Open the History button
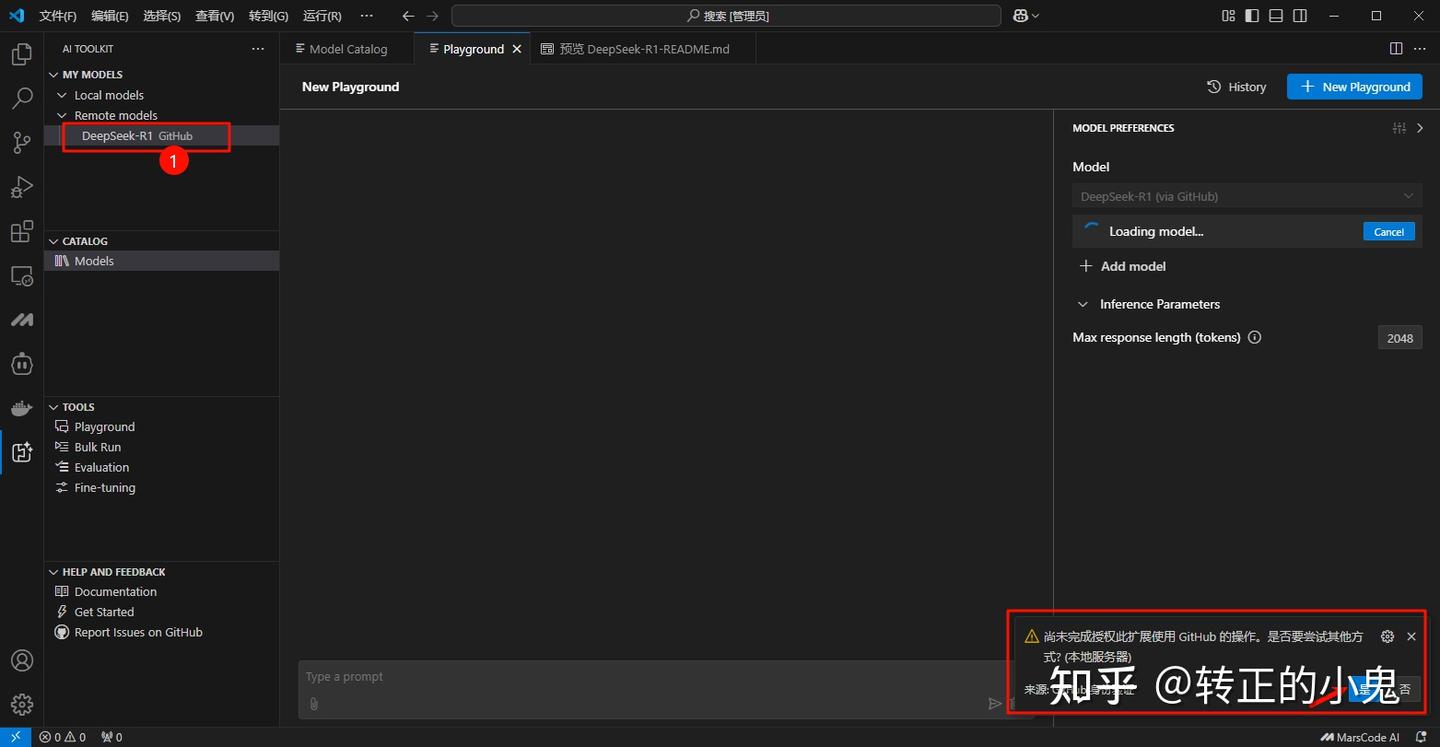The height and width of the screenshot is (747, 1440). click(1236, 87)
